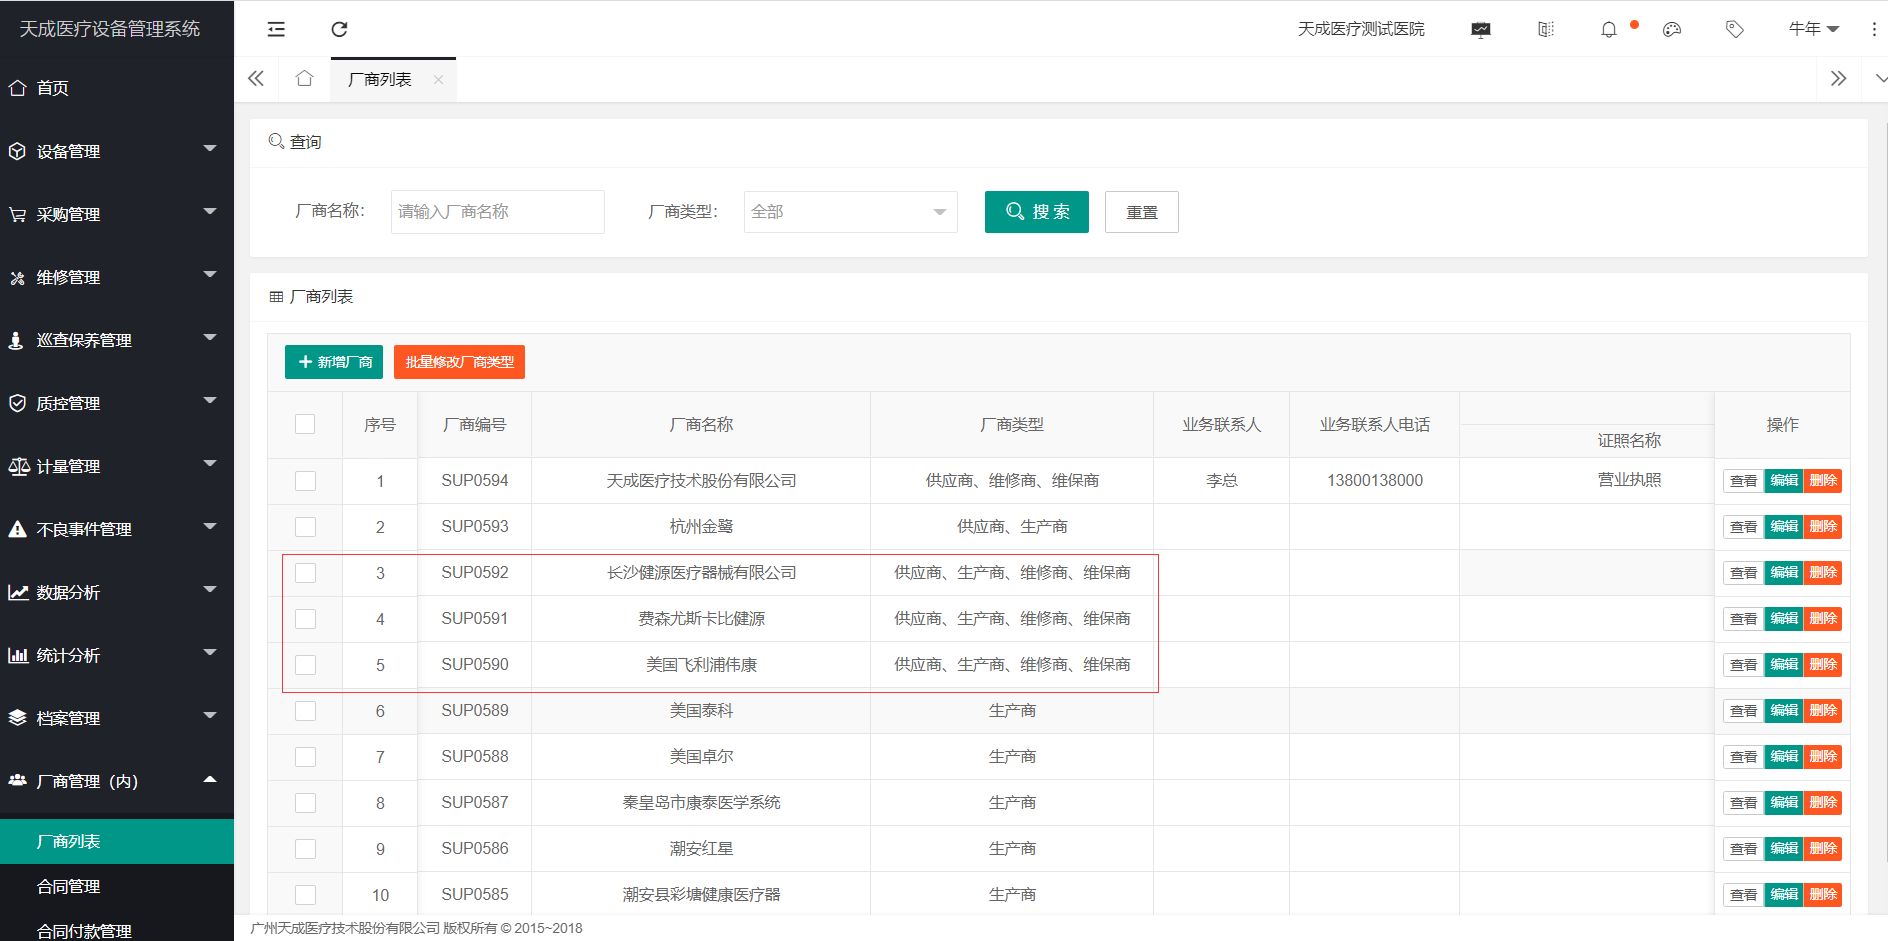Open the vertical more-options icon
The height and width of the screenshot is (941, 1888).
1874,29
